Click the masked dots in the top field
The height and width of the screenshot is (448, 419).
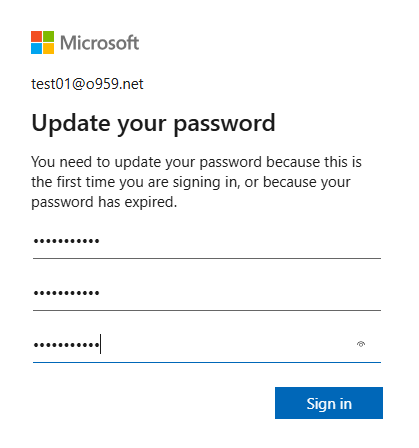pyautogui.click(x=66, y=241)
